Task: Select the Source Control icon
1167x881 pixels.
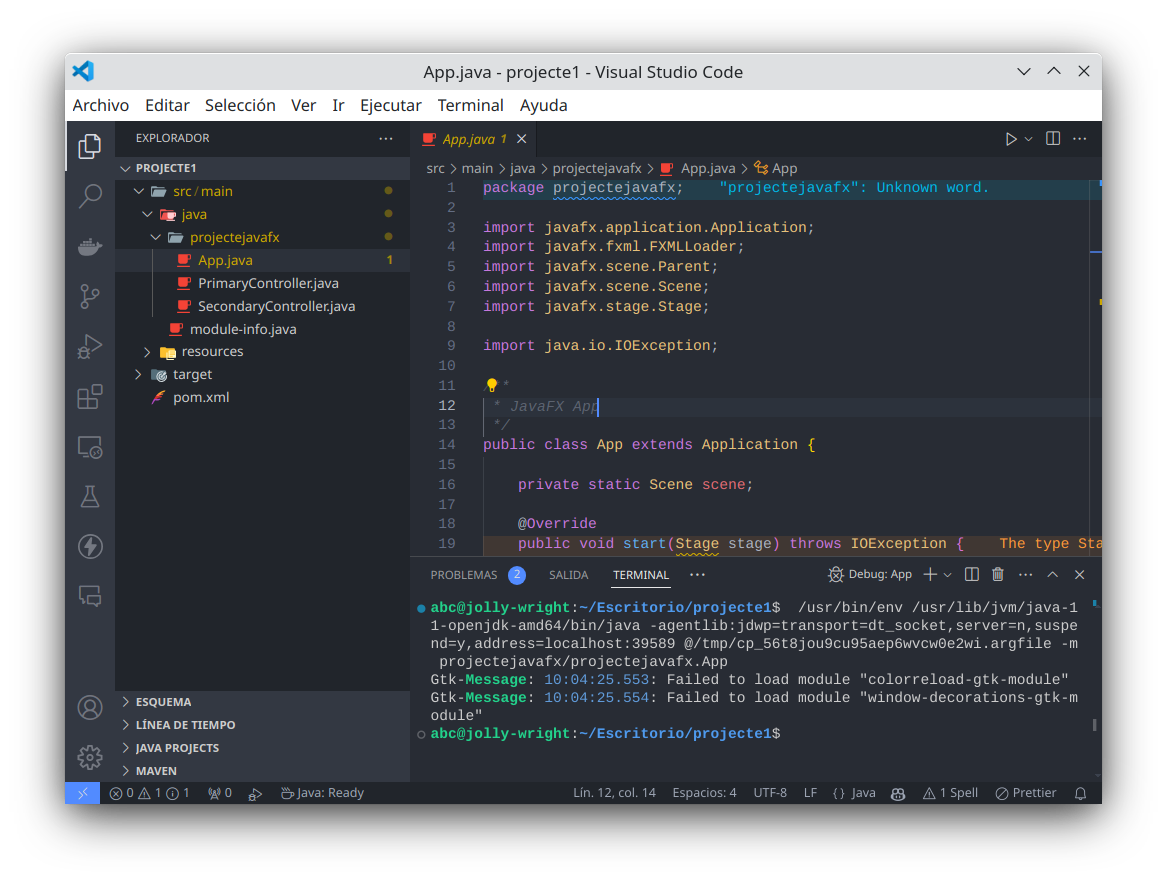Action: coord(90,296)
